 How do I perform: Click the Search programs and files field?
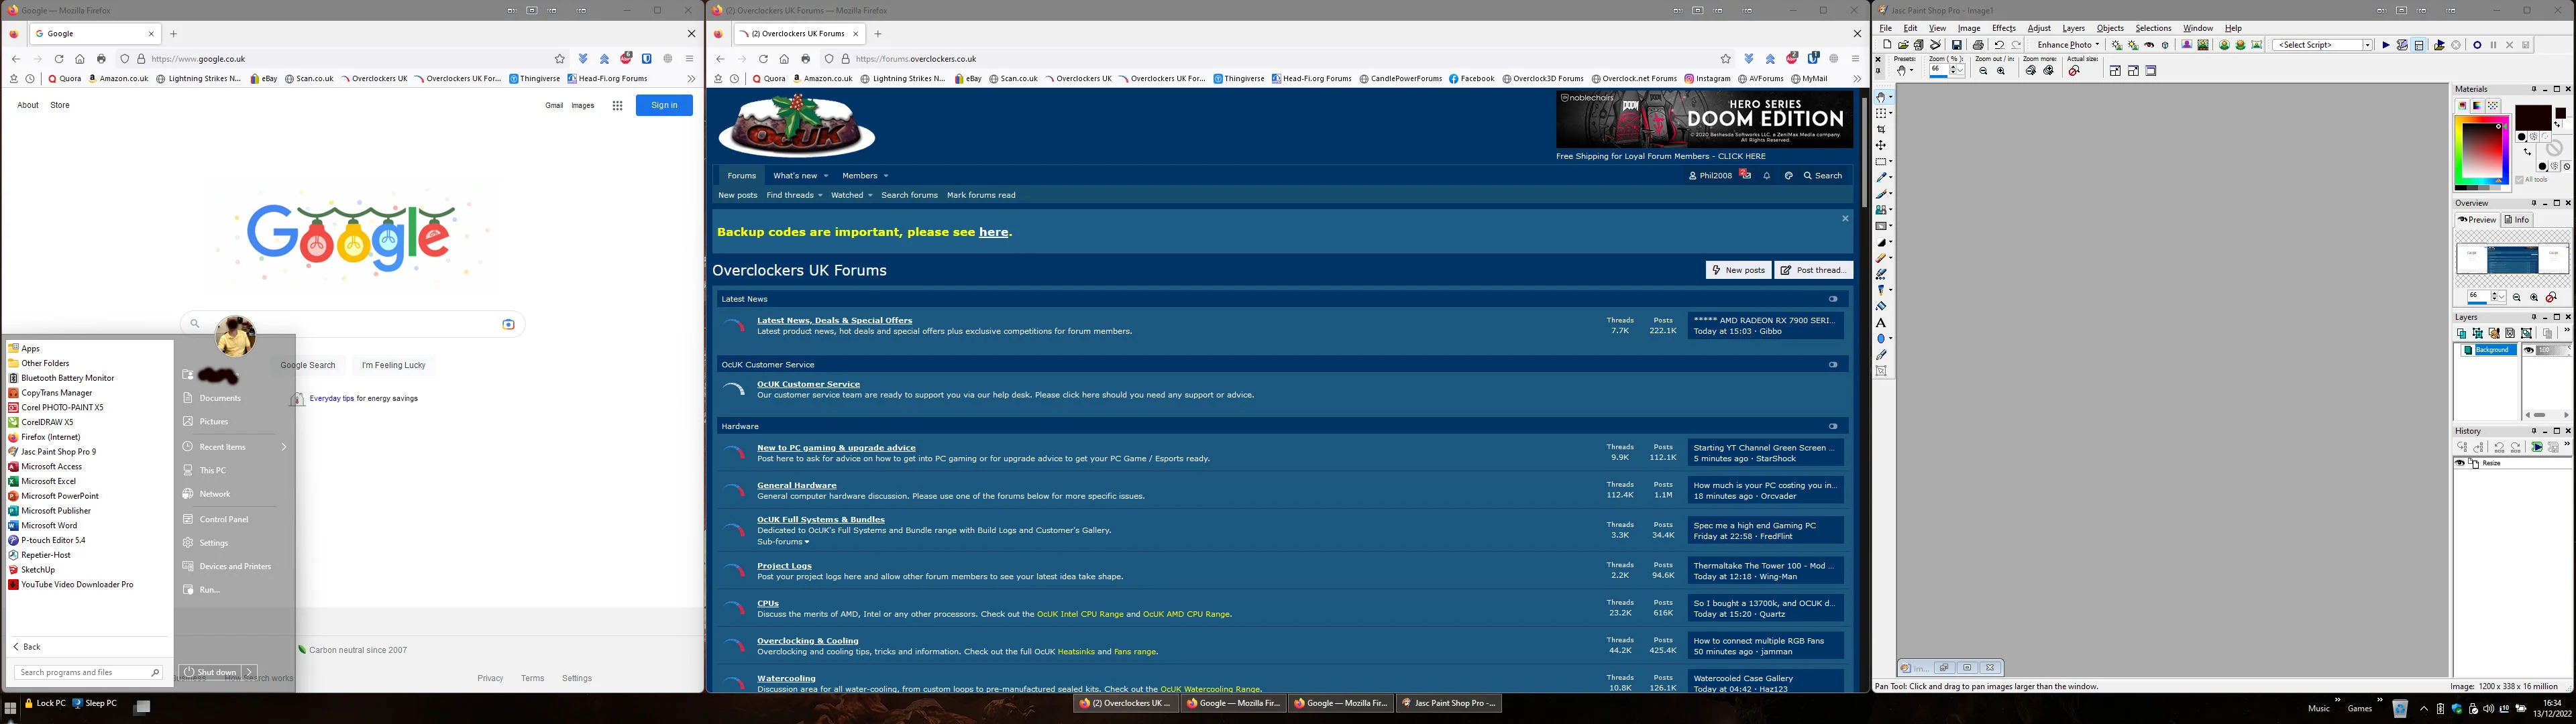click(88, 672)
